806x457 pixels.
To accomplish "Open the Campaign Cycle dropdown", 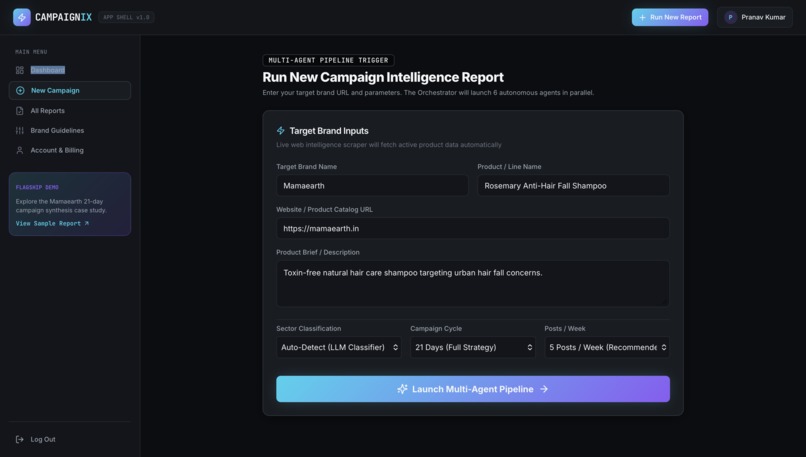I will click(x=473, y=348).
